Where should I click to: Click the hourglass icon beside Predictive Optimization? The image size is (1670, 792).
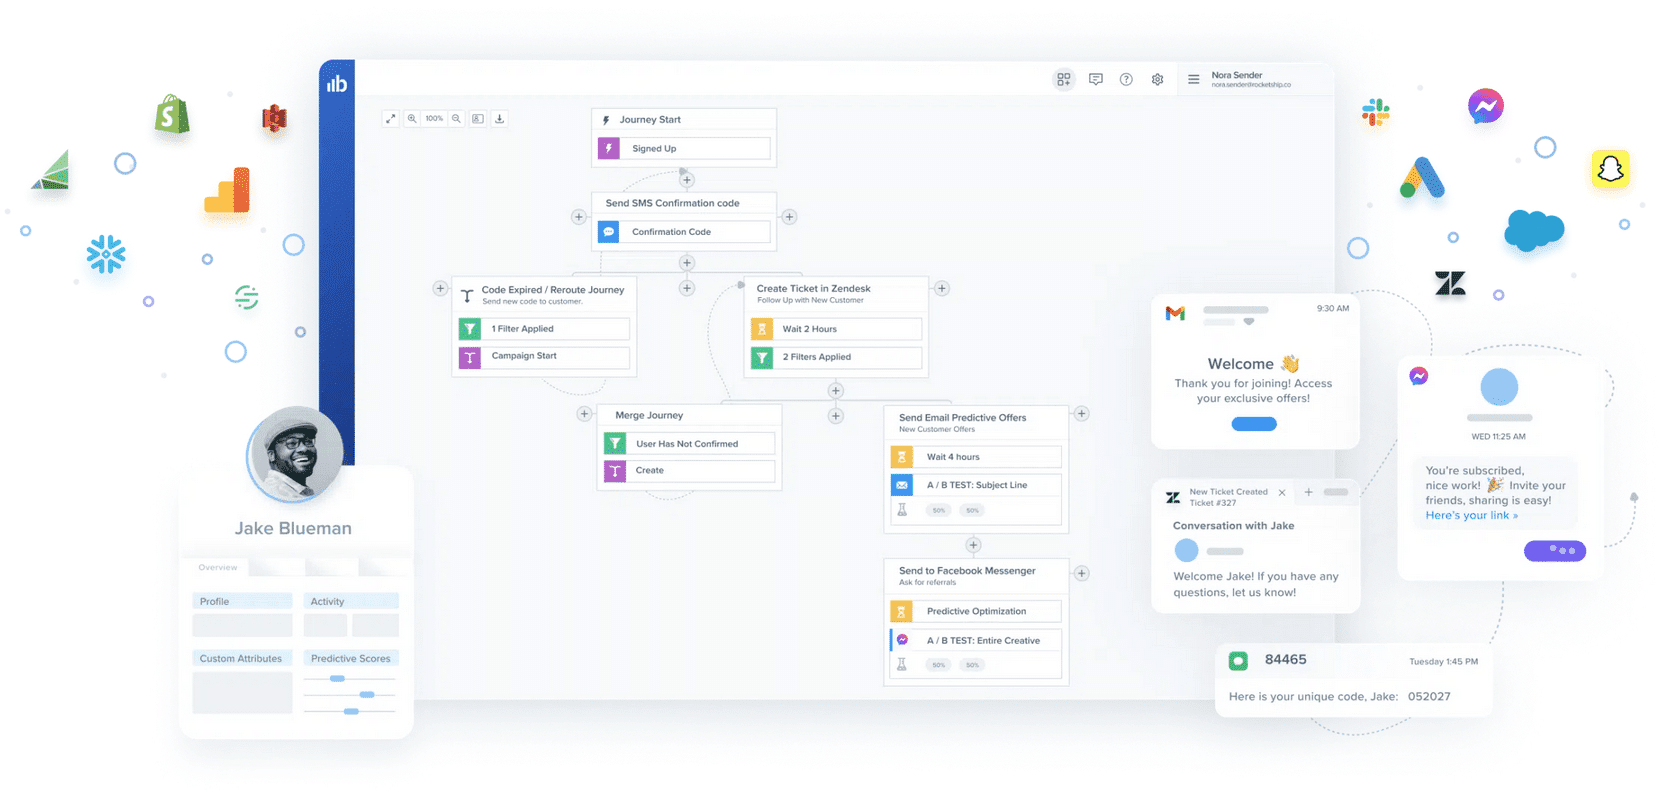(x=901, y=611)
